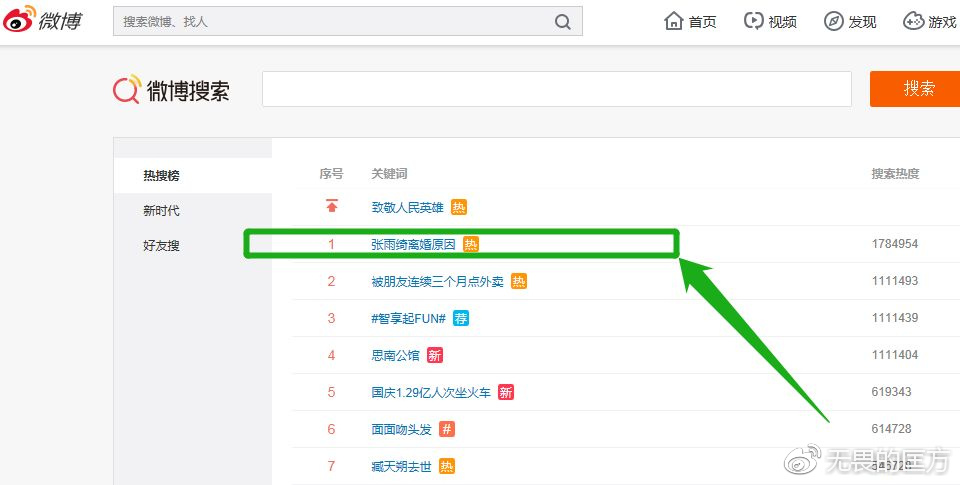This screenshot has width=960, height=485.
Task: Click the 序号 column header
Action: tap(331, 174)
